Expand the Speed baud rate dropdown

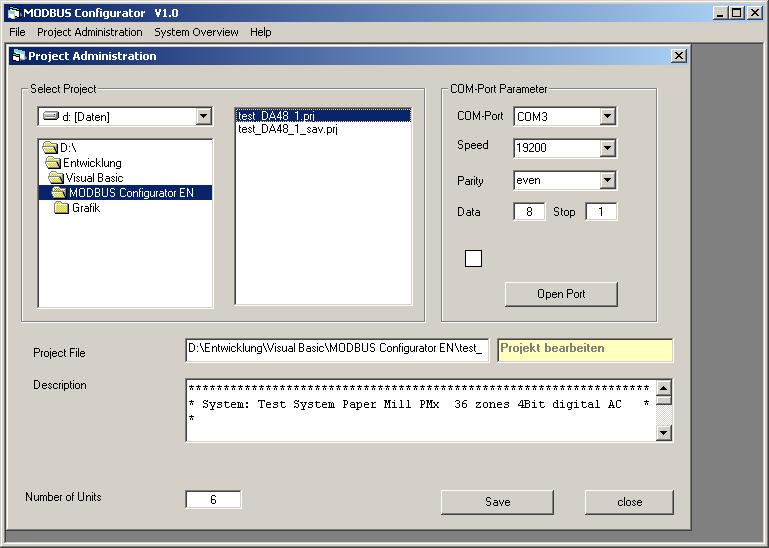click(607, 149)
